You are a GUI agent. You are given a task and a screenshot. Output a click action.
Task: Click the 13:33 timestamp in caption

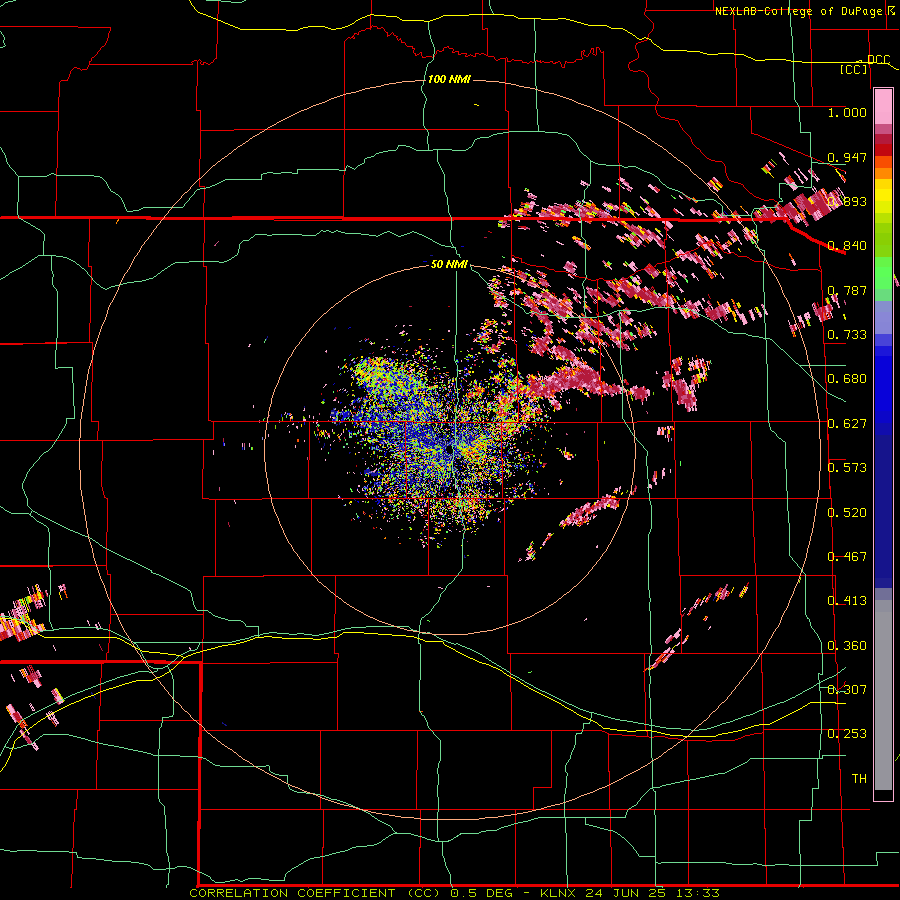[x=700, y=893]
